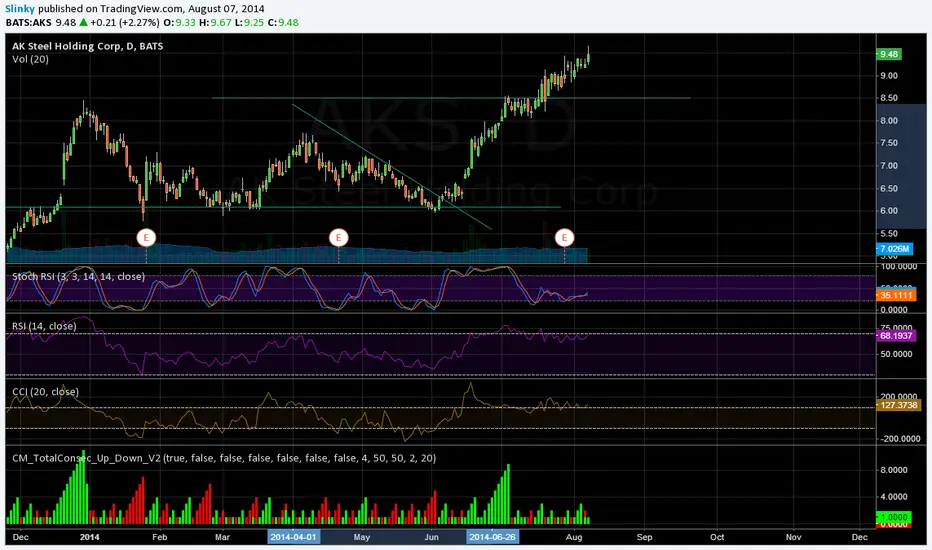Click the H:9.67 high value
Screen dimensions: 932x550
(x=215, y=23)
